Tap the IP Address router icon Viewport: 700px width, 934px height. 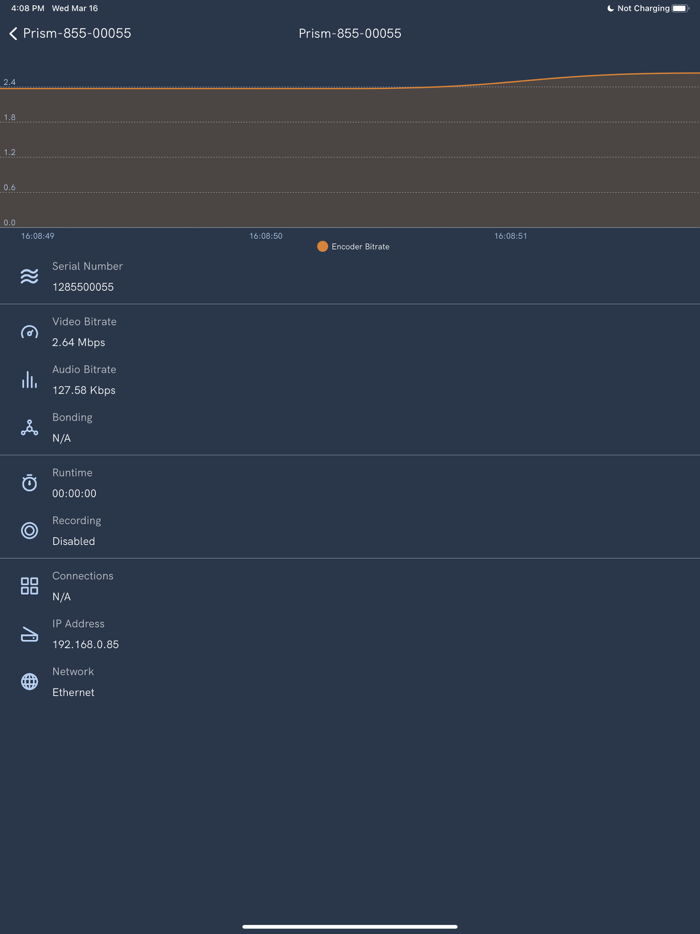[x=29, y=635]
